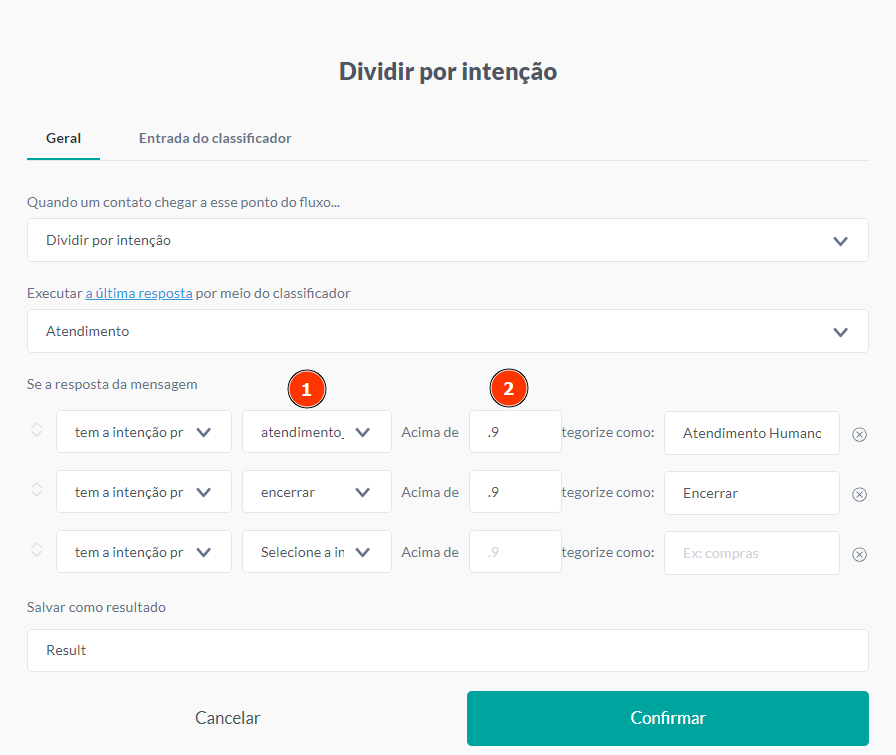Remove the empty third rule row
The width and height of the screenshot is (896, 755).
click(858, 553)
